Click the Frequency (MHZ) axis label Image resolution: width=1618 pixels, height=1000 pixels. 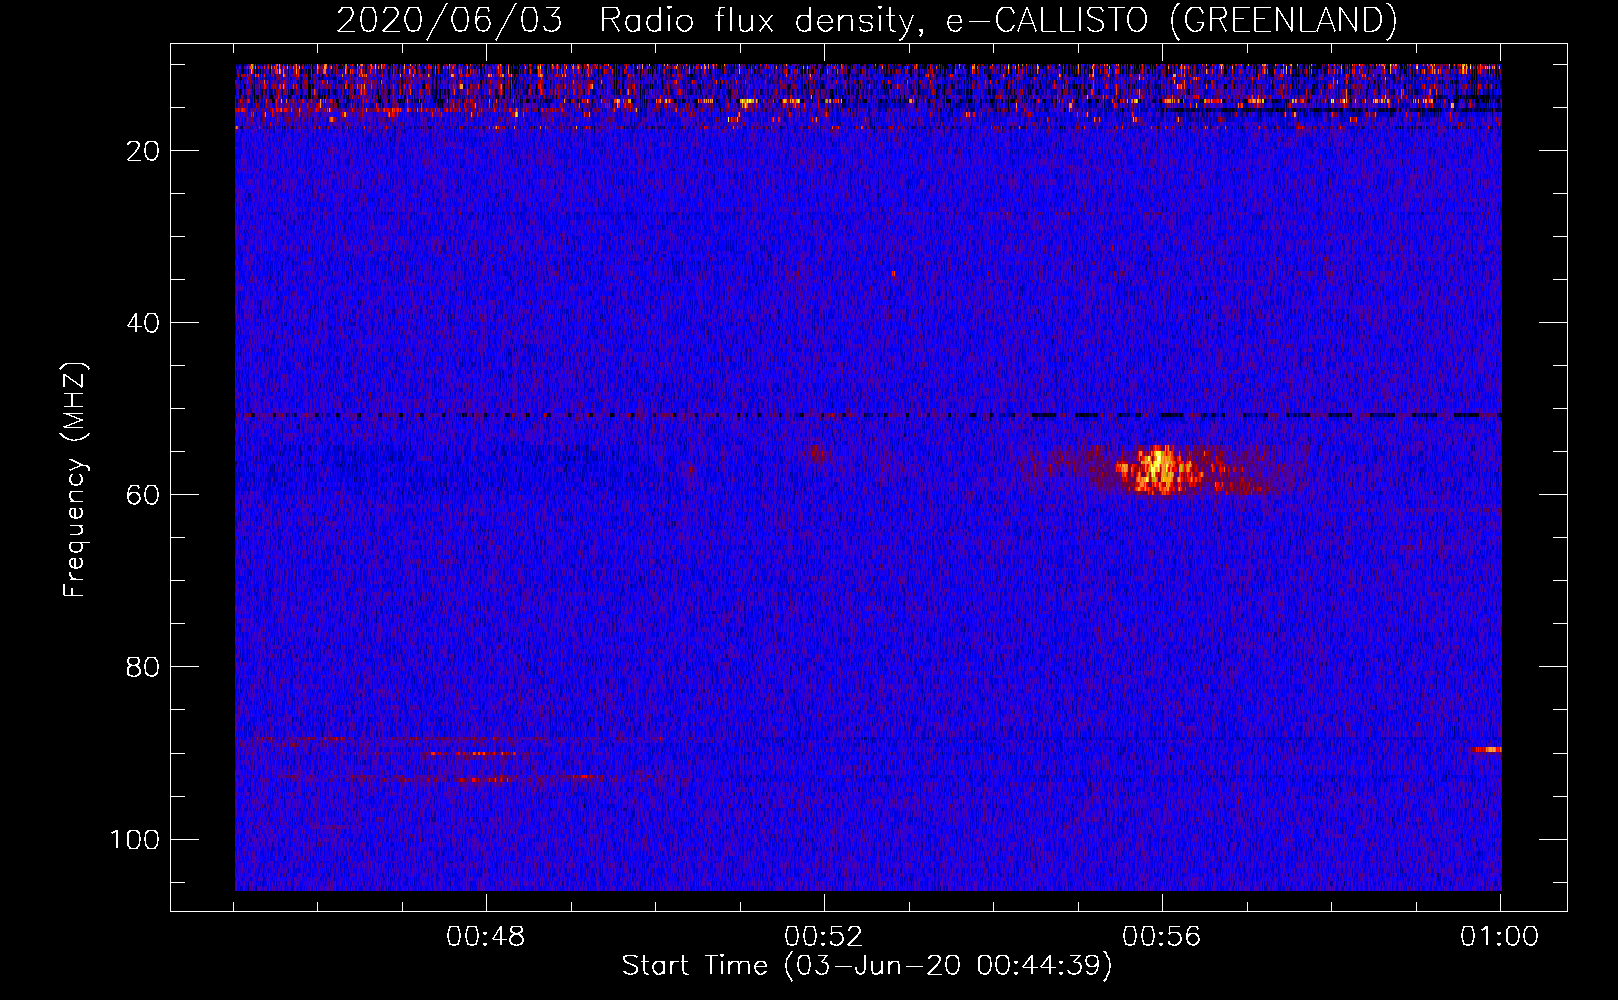pyautogui.click(x=75, y=479)
